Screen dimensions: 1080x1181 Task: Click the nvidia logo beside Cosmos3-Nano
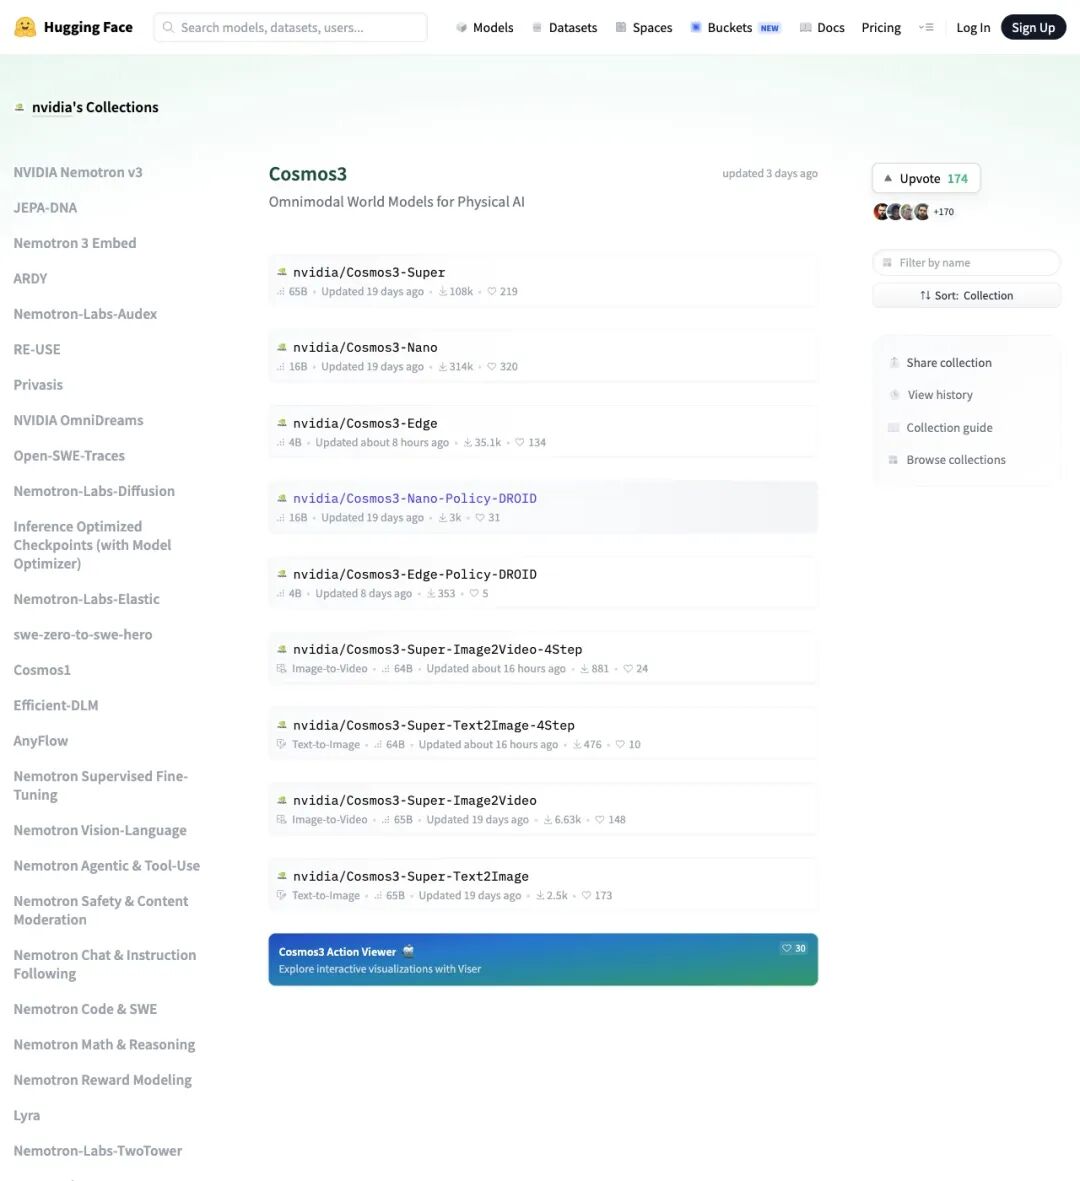click(282, 347)
